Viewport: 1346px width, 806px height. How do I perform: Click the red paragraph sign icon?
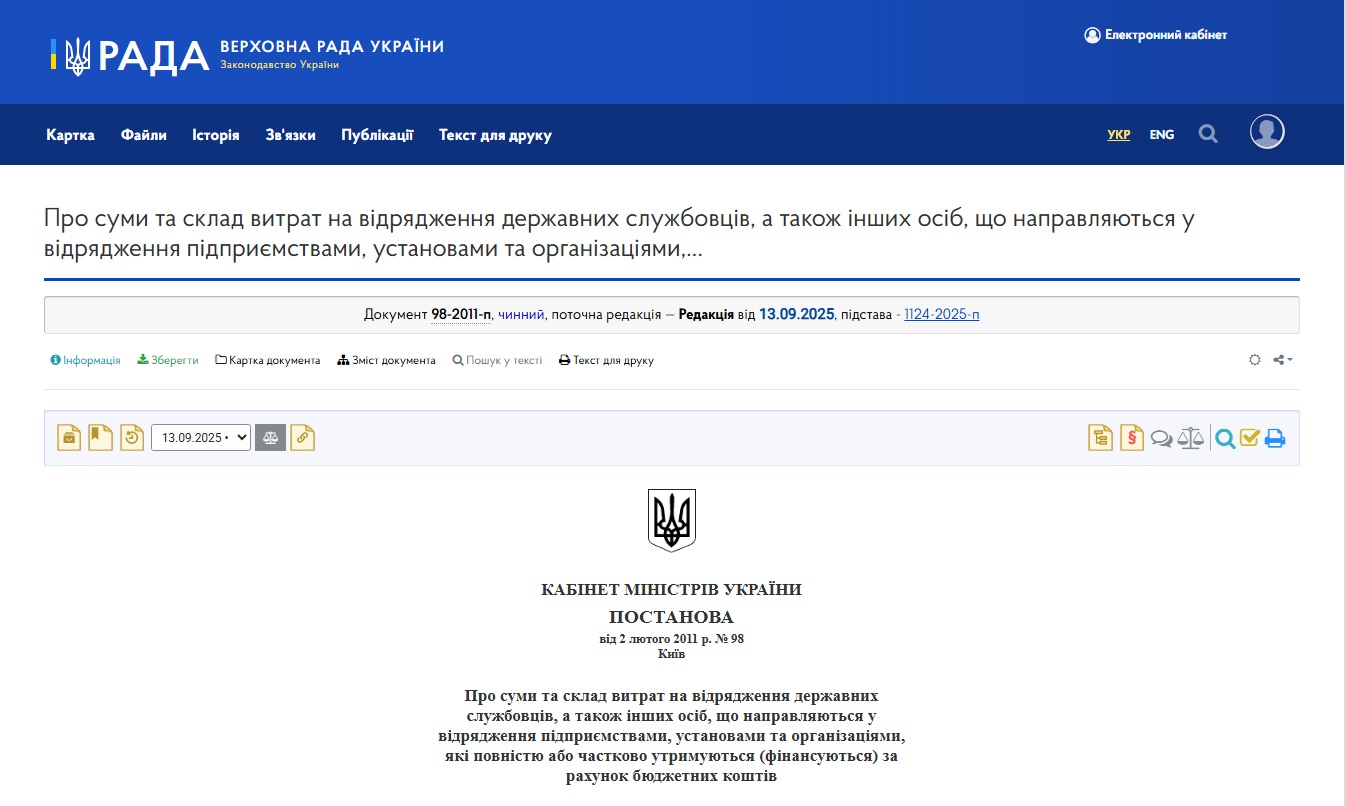coord(1131,438)
